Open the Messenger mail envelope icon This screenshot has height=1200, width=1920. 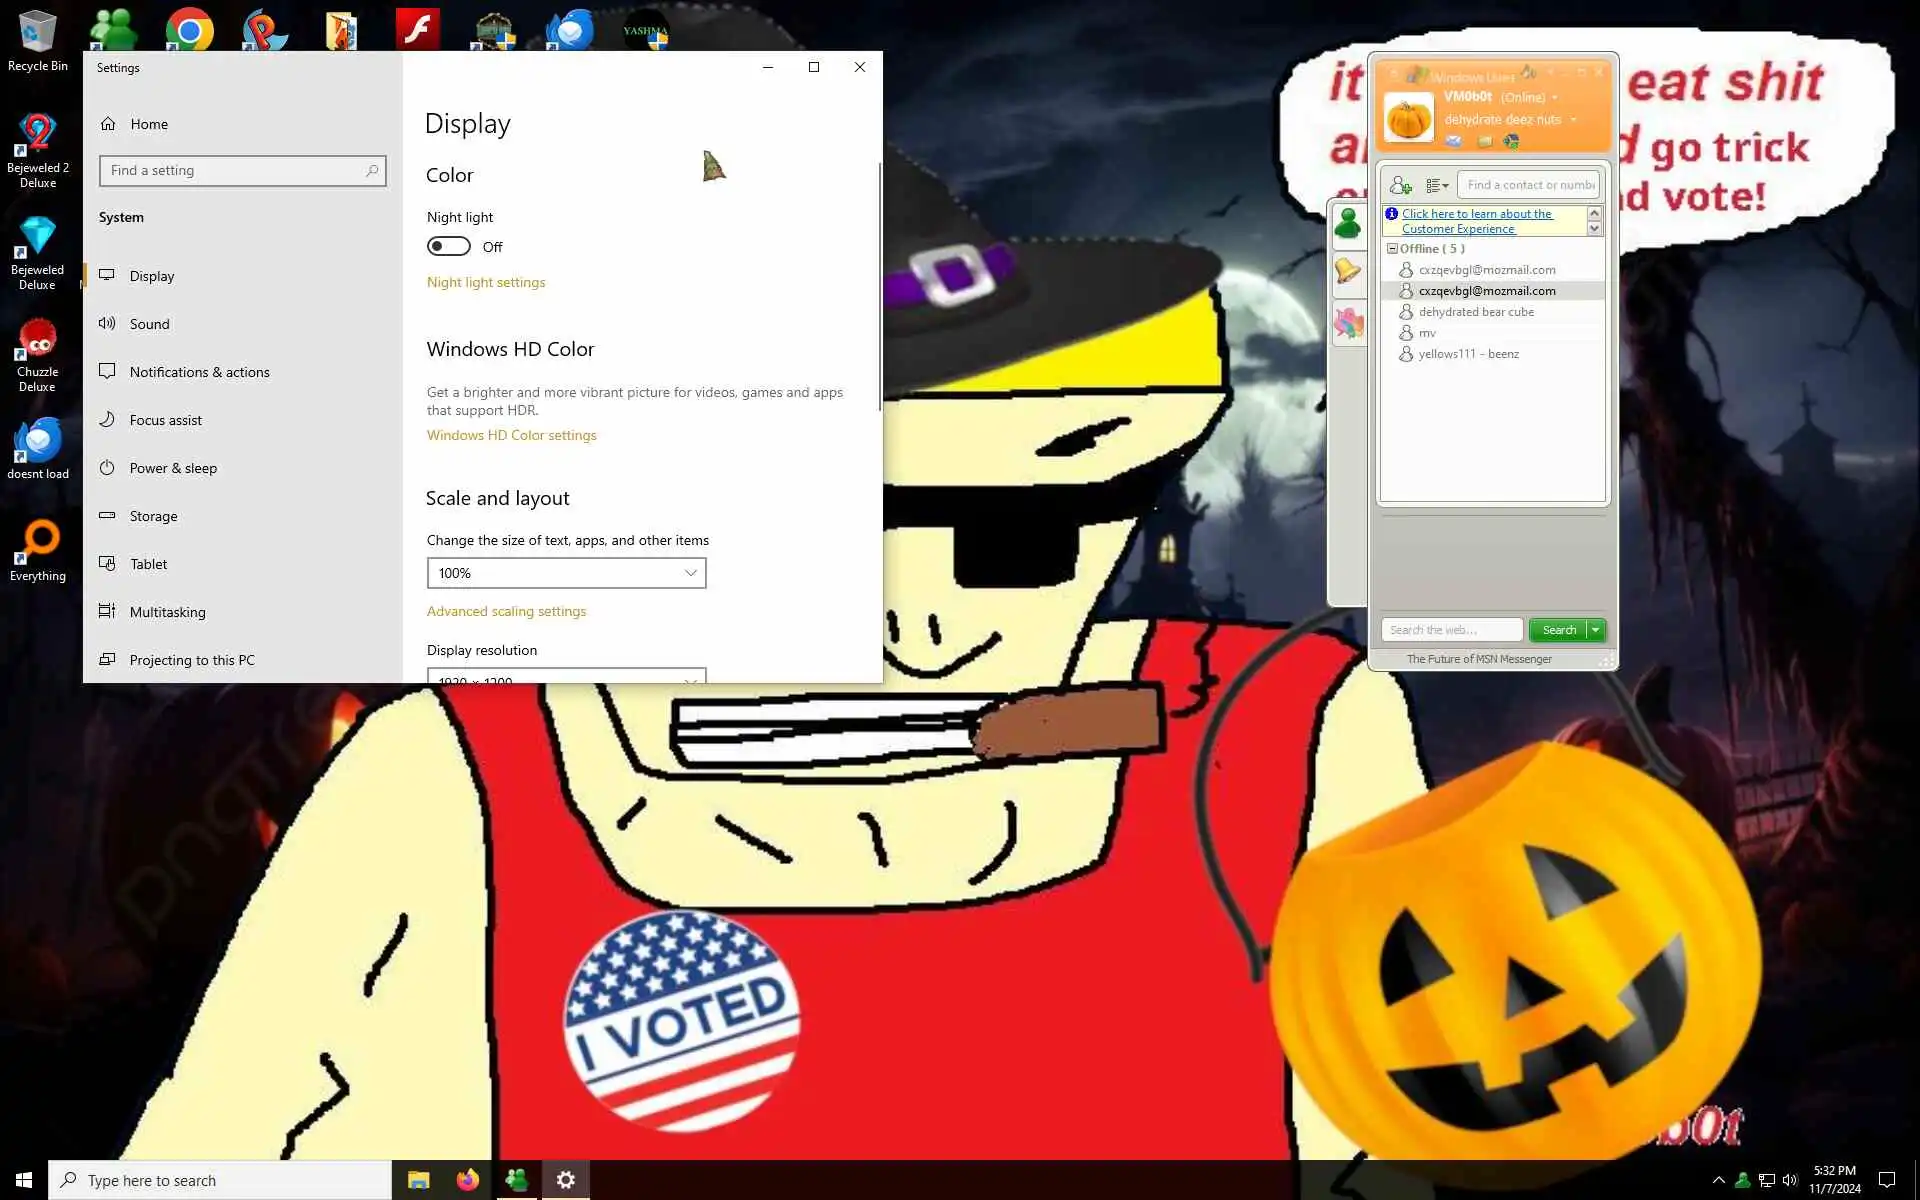click(1454, 141)
